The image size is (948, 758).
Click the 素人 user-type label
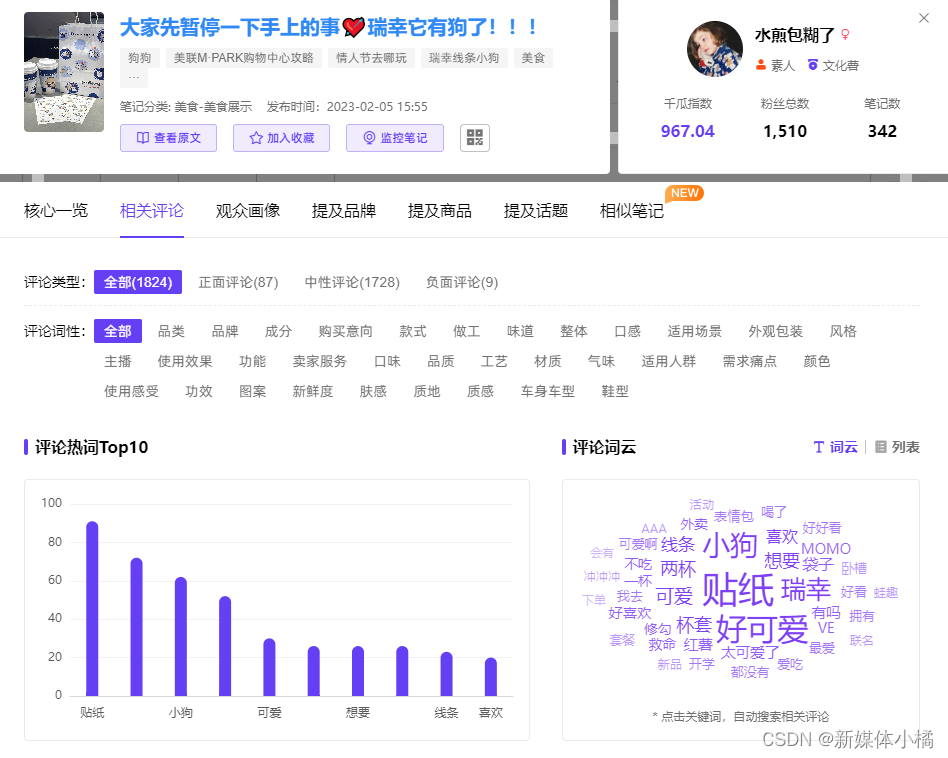click(x=776, y=65)
